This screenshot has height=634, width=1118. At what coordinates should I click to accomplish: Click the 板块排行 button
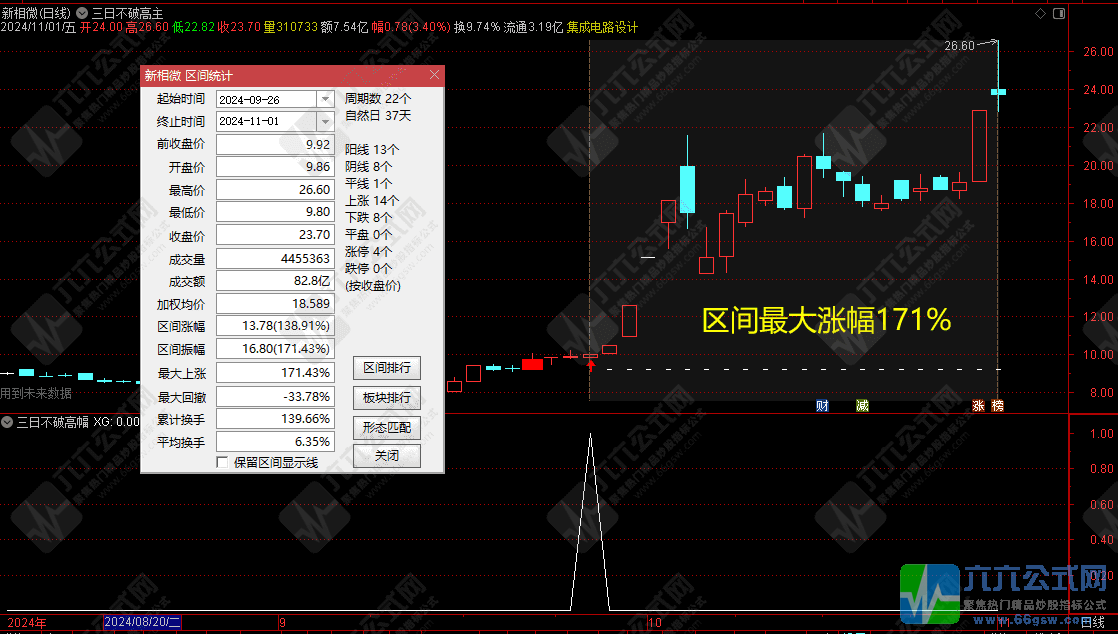coord(386,398)
